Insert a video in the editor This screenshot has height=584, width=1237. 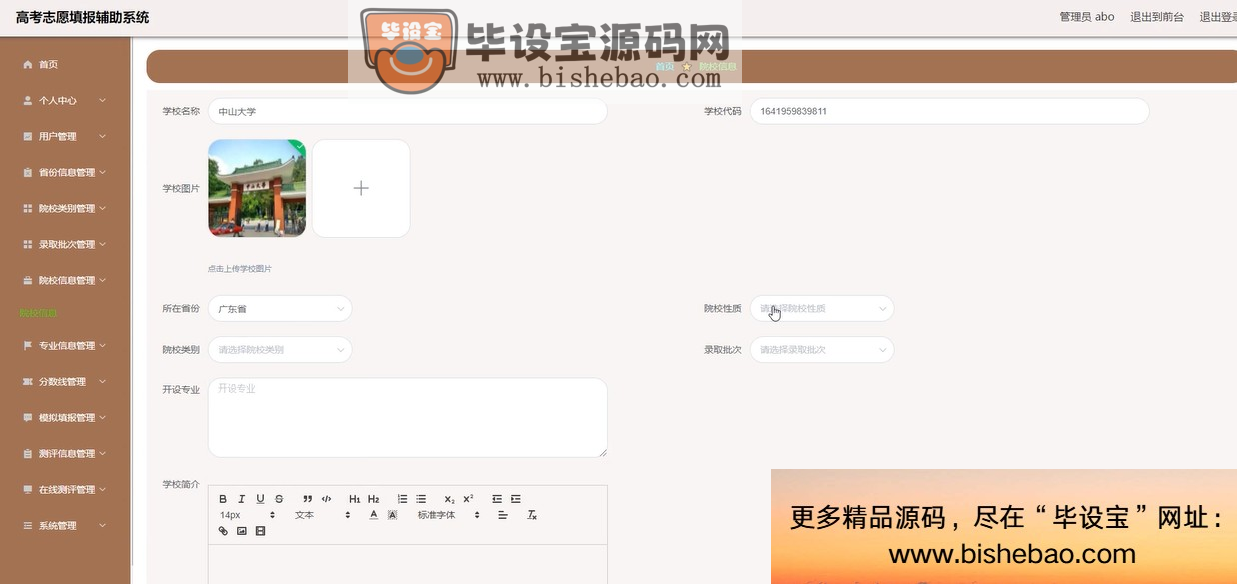click(260, 531)
